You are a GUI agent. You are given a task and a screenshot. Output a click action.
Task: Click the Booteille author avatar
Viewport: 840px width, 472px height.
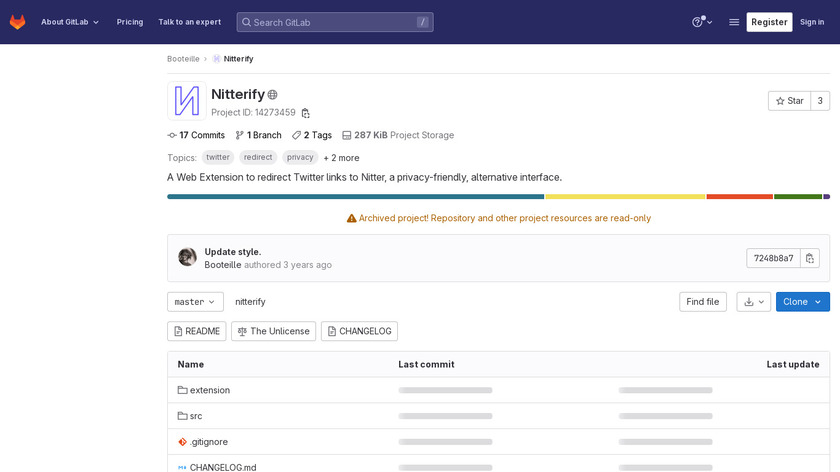[187, 258]
